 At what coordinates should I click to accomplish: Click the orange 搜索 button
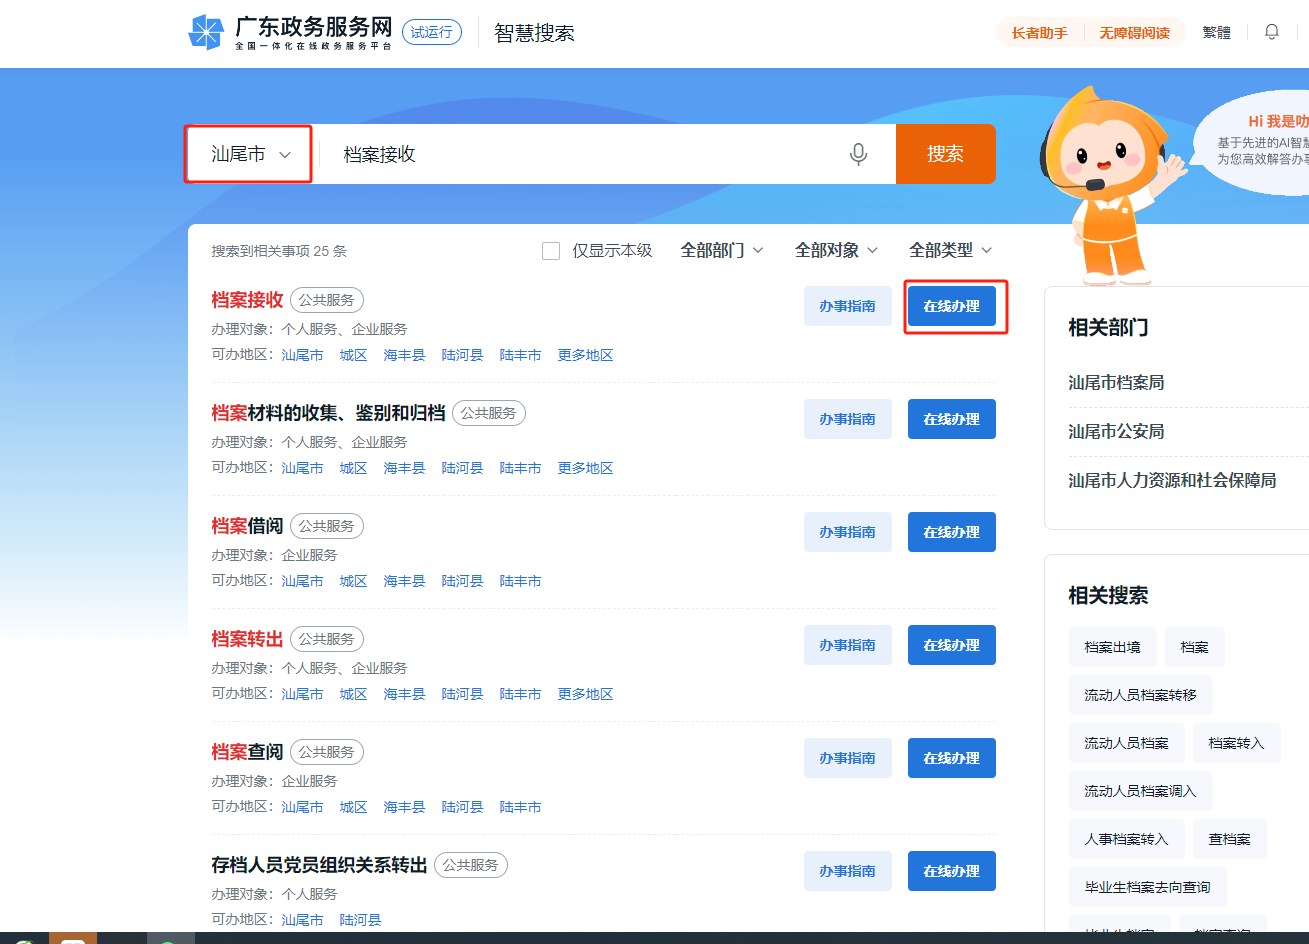click(x=945, y=153)
